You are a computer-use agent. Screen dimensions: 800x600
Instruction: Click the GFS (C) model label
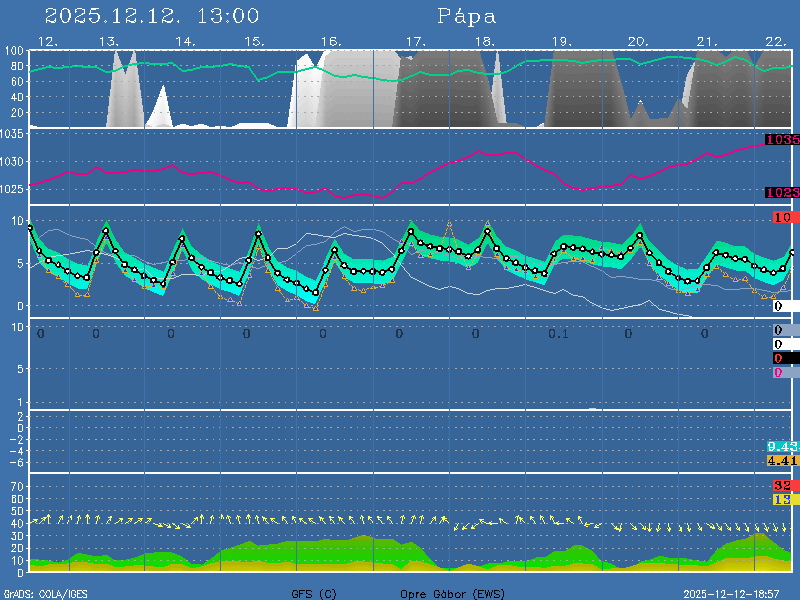[314, 594]
